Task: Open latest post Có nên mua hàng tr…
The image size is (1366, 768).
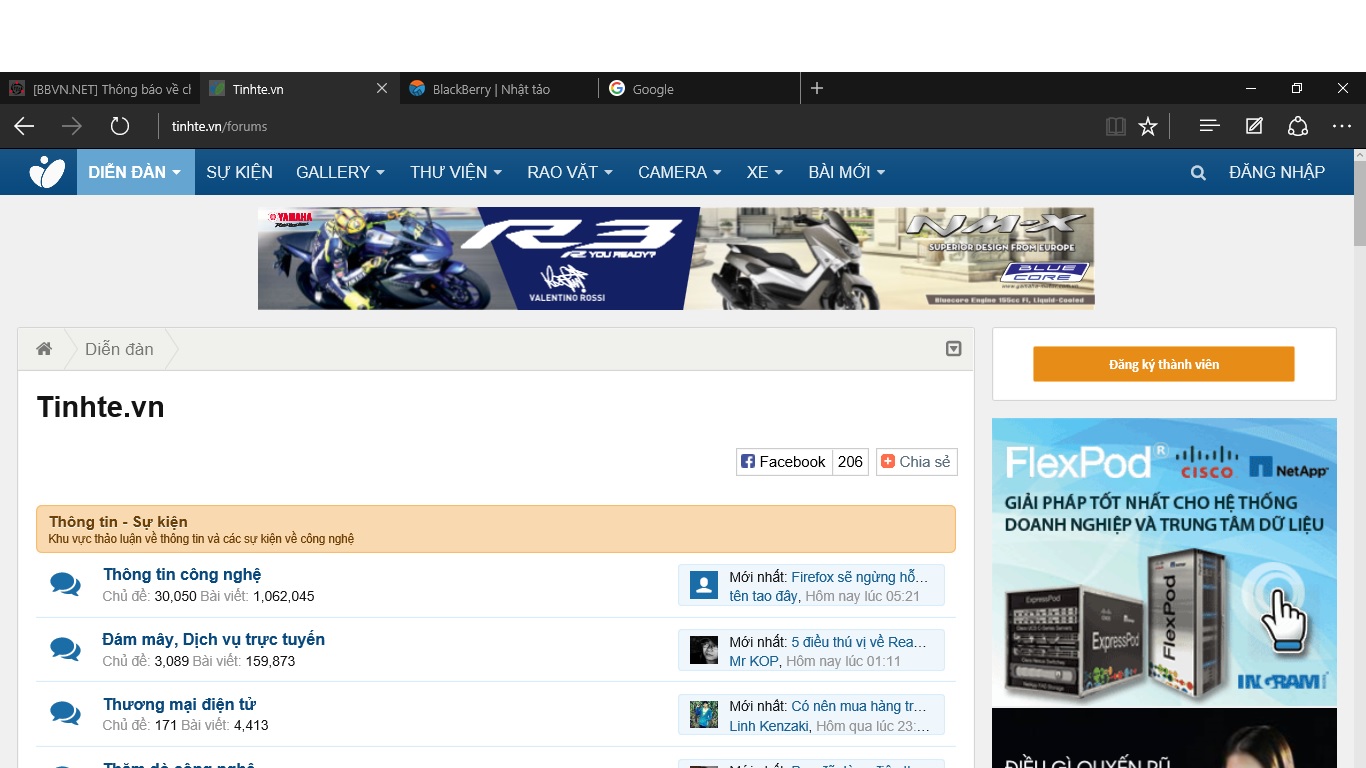Action: coord(859,707)
